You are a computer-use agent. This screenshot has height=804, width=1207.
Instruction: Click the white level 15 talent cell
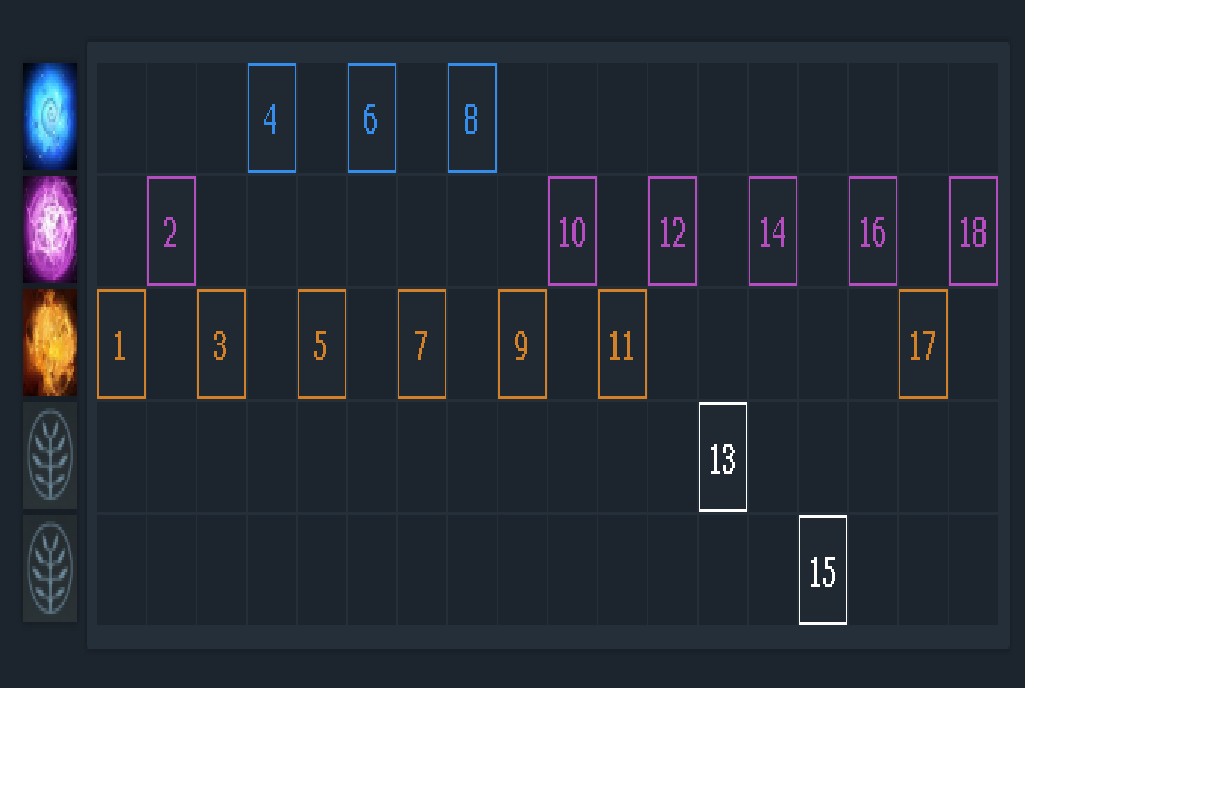(823, 570)
